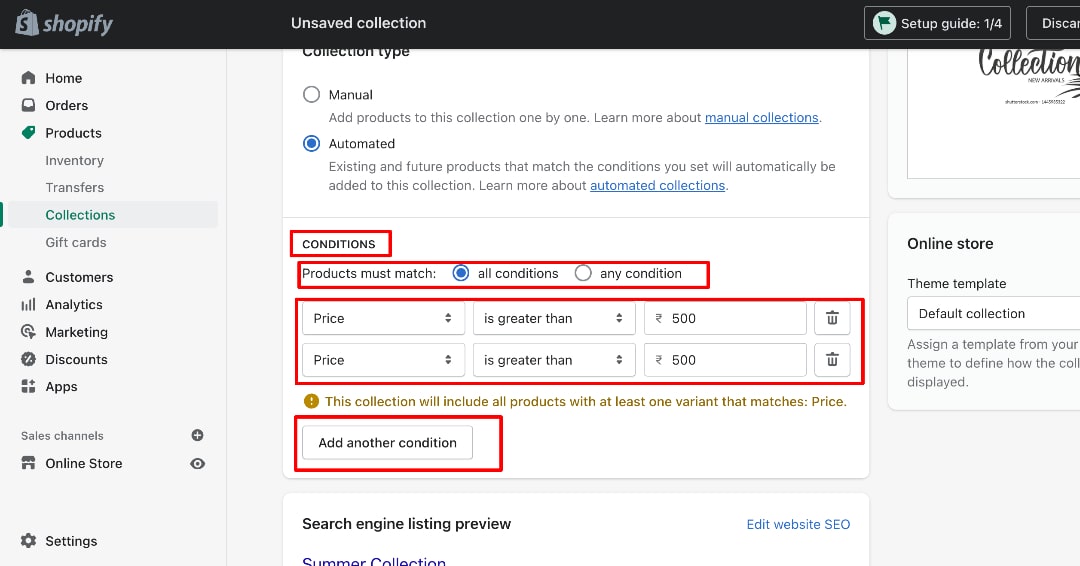
Task: Go to Home in sidebar
Action: (x=63, y=78)
